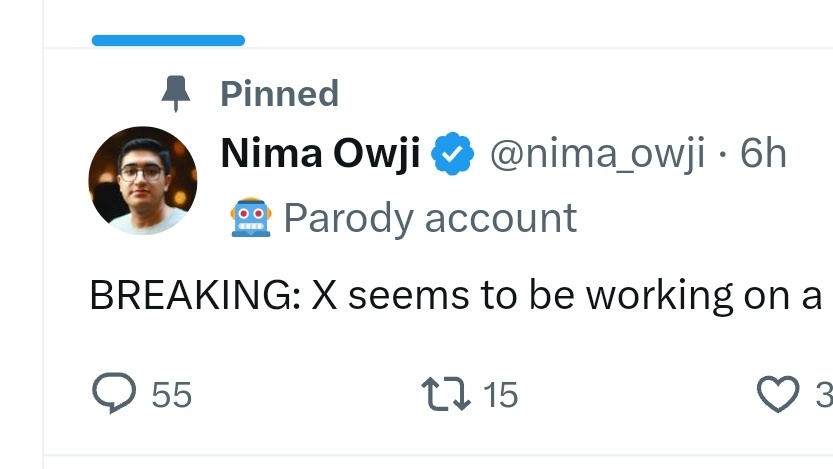This screenshot has height=469, width=833.
Task: Click the middle dot separator before 6h
Action: [x=722, y=156]
